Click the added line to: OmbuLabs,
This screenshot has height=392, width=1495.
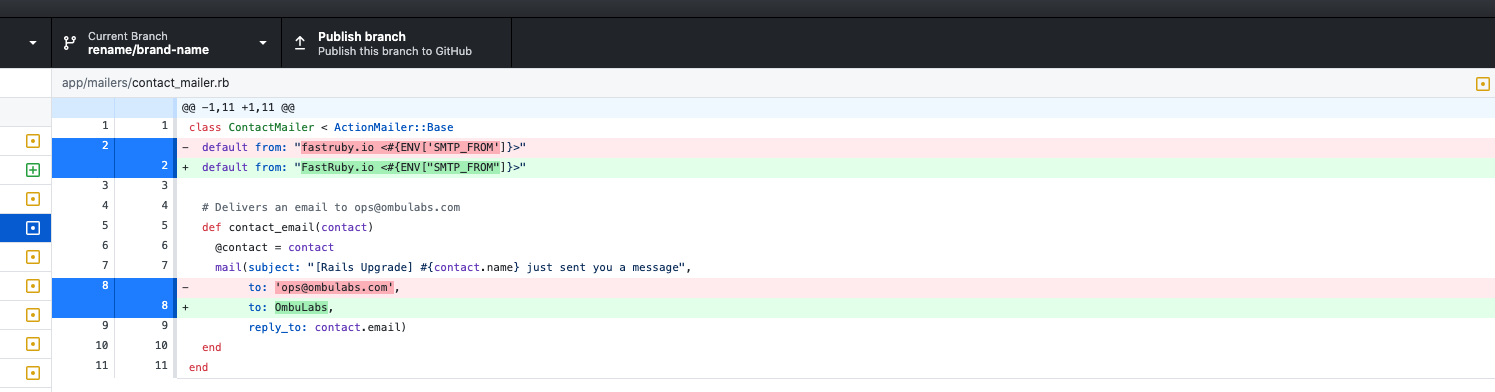835,307
